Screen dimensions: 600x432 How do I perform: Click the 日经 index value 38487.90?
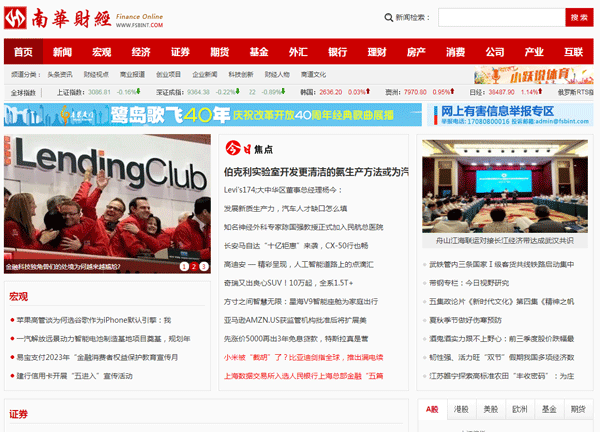pyautogui.click(x=501, y=92)
